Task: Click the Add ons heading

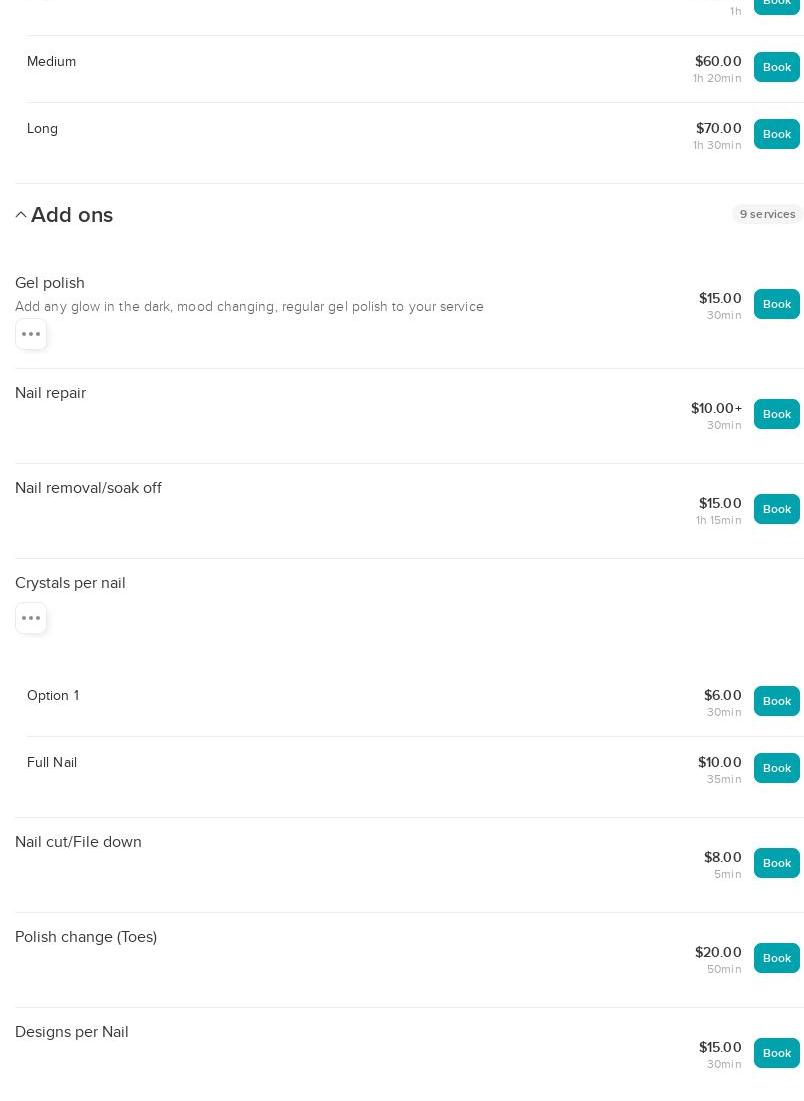Action: (72, 215)
